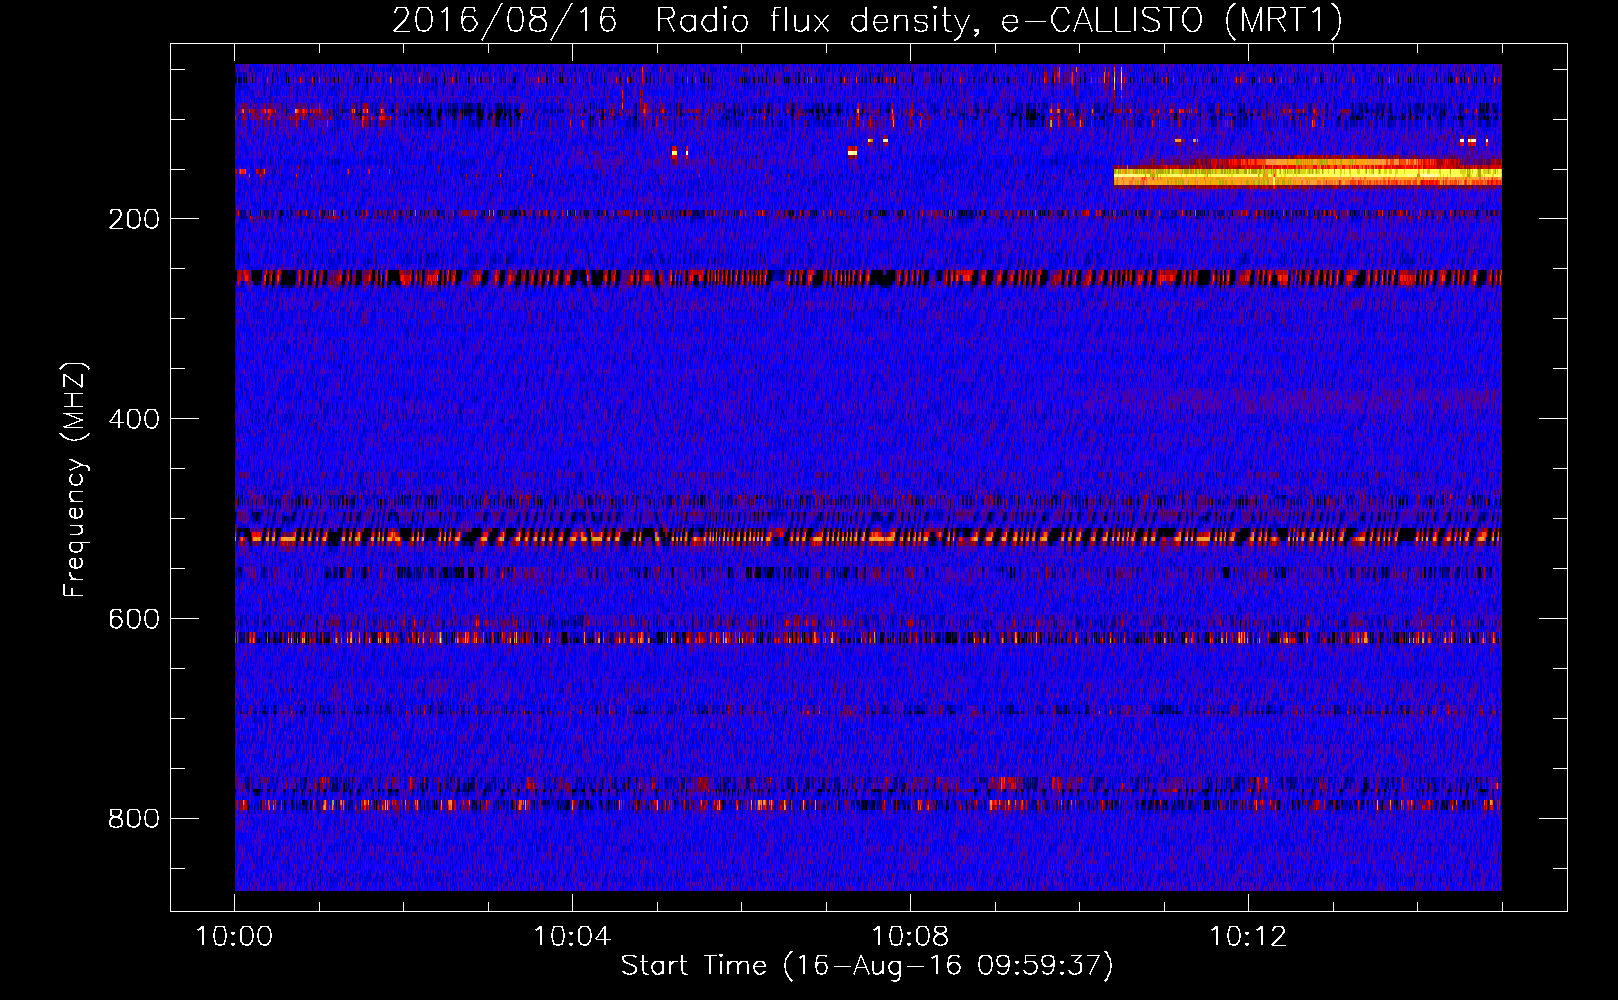Click the bright yellow emission band near 160 MHz
This screenshot has height=1000, width=1618.
[1308, 174]
